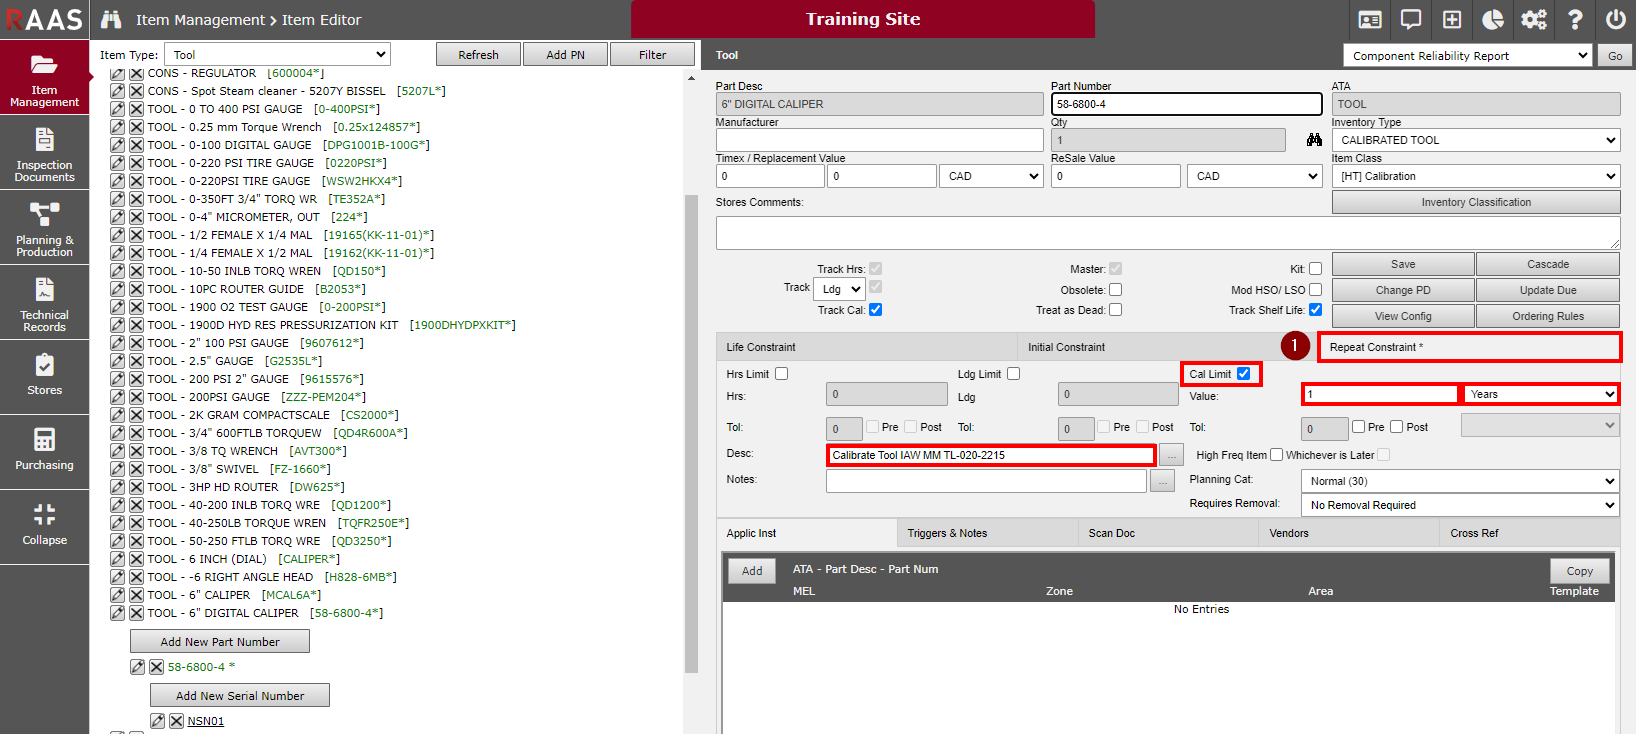
Task: Open settings via the gears icon
Action: tap(1534, 20)
